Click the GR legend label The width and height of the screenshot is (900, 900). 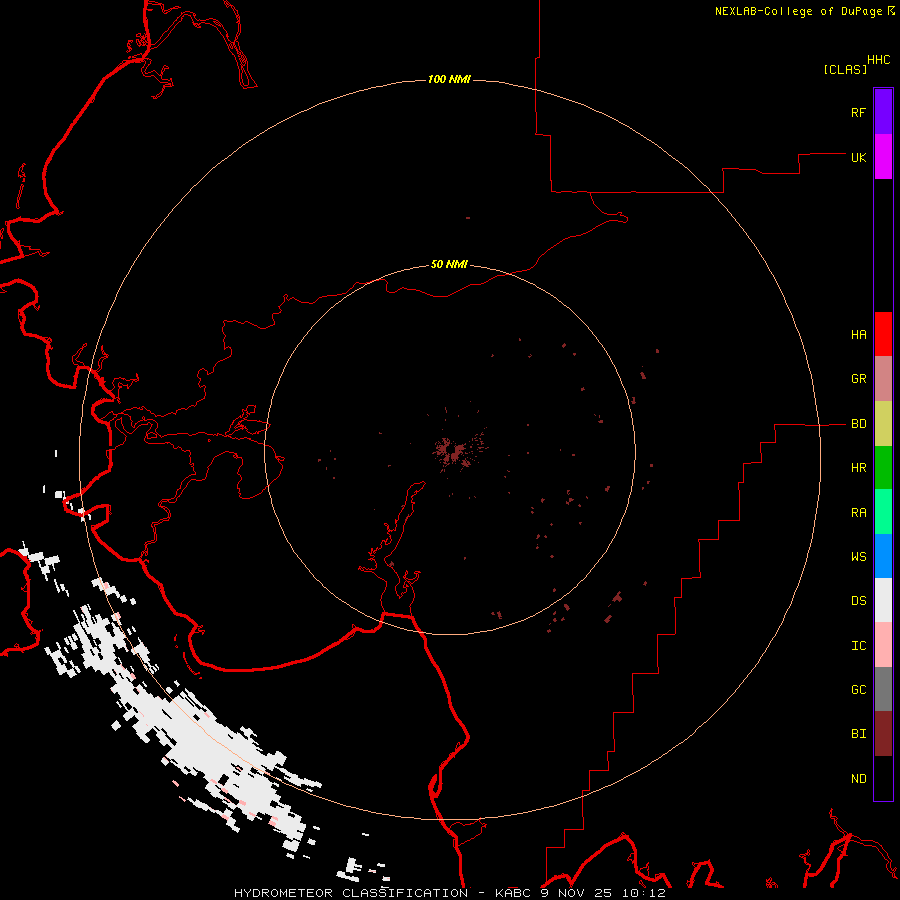coord(859,379)
